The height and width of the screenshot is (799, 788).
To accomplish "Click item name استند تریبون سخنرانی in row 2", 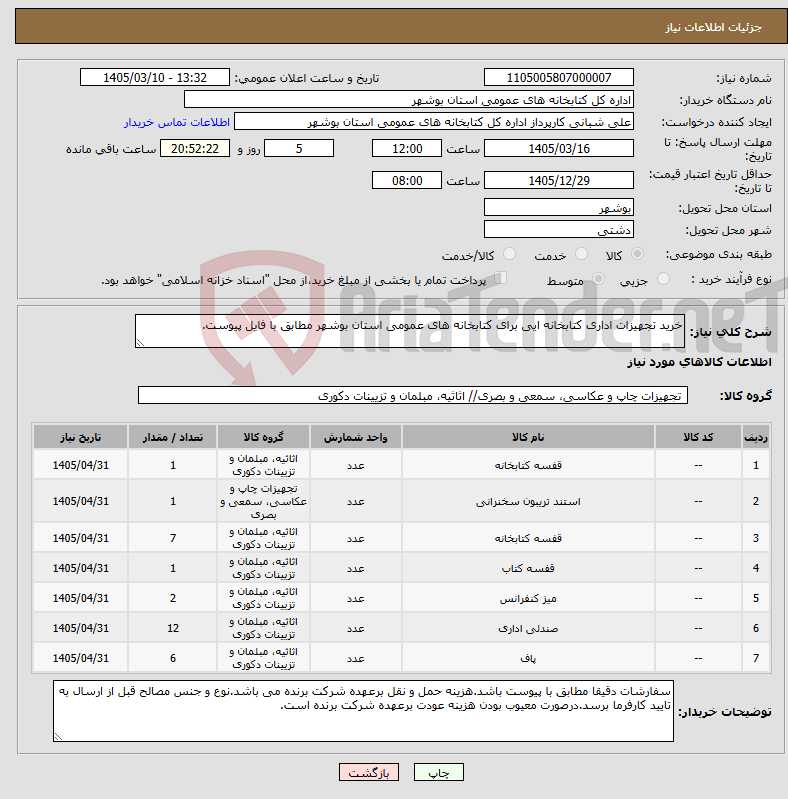I will point(528,502).
